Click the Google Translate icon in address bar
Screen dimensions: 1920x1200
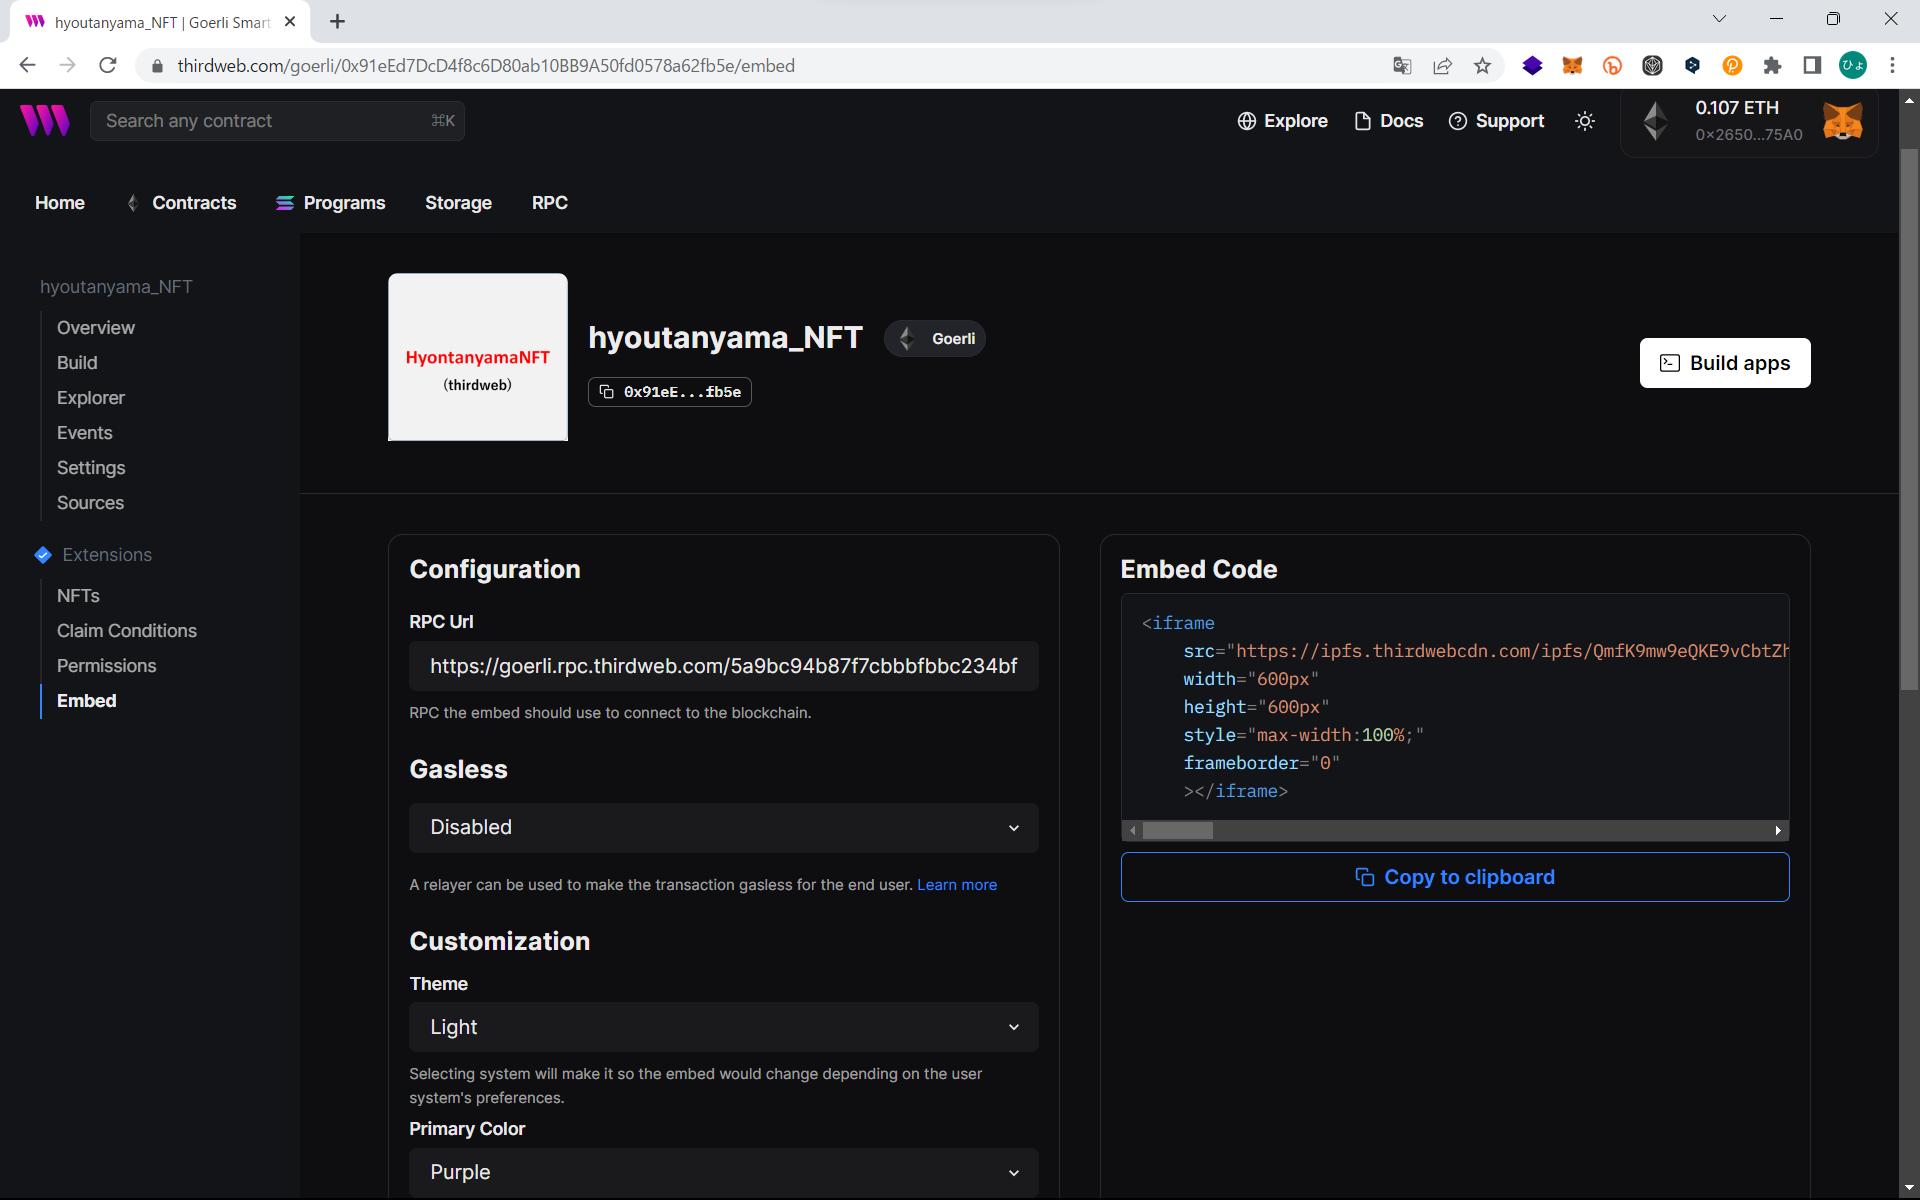click(1402, 66)
